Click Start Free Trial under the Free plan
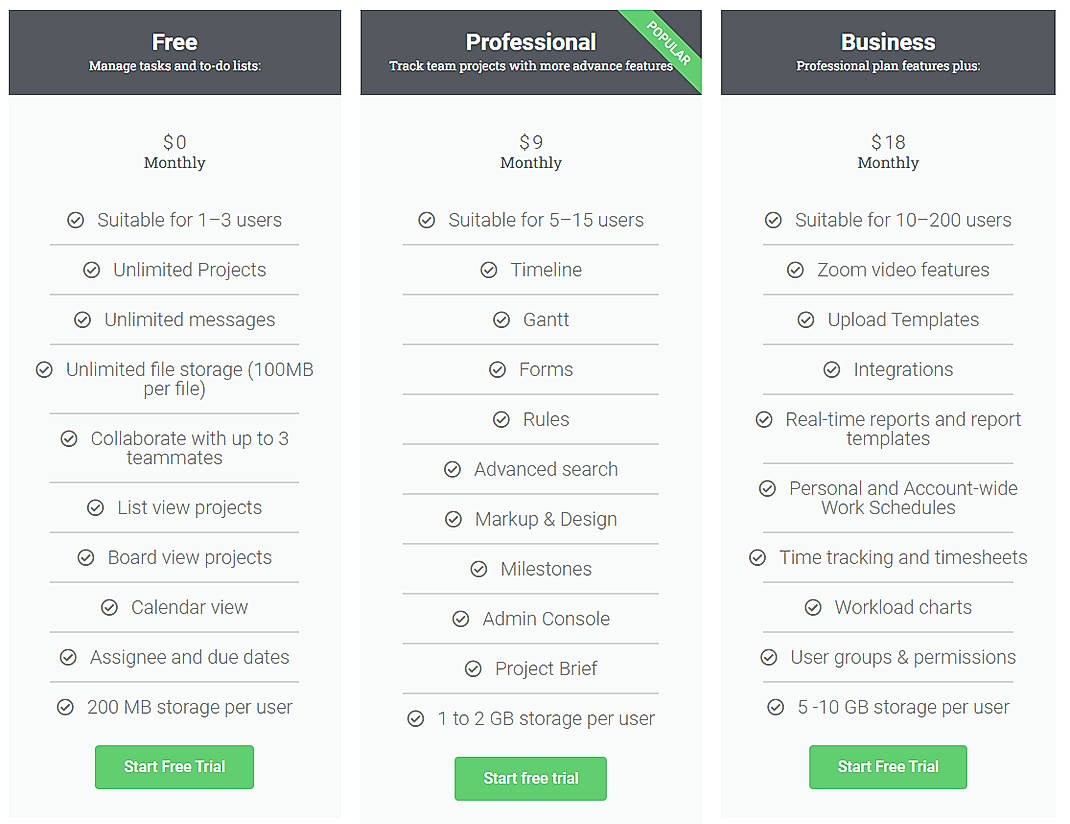 (x=174, y=767)
